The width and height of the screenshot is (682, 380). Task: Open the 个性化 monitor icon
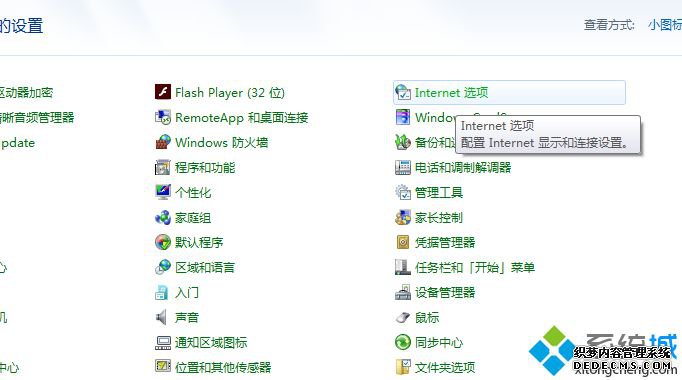tap(163, 192)
